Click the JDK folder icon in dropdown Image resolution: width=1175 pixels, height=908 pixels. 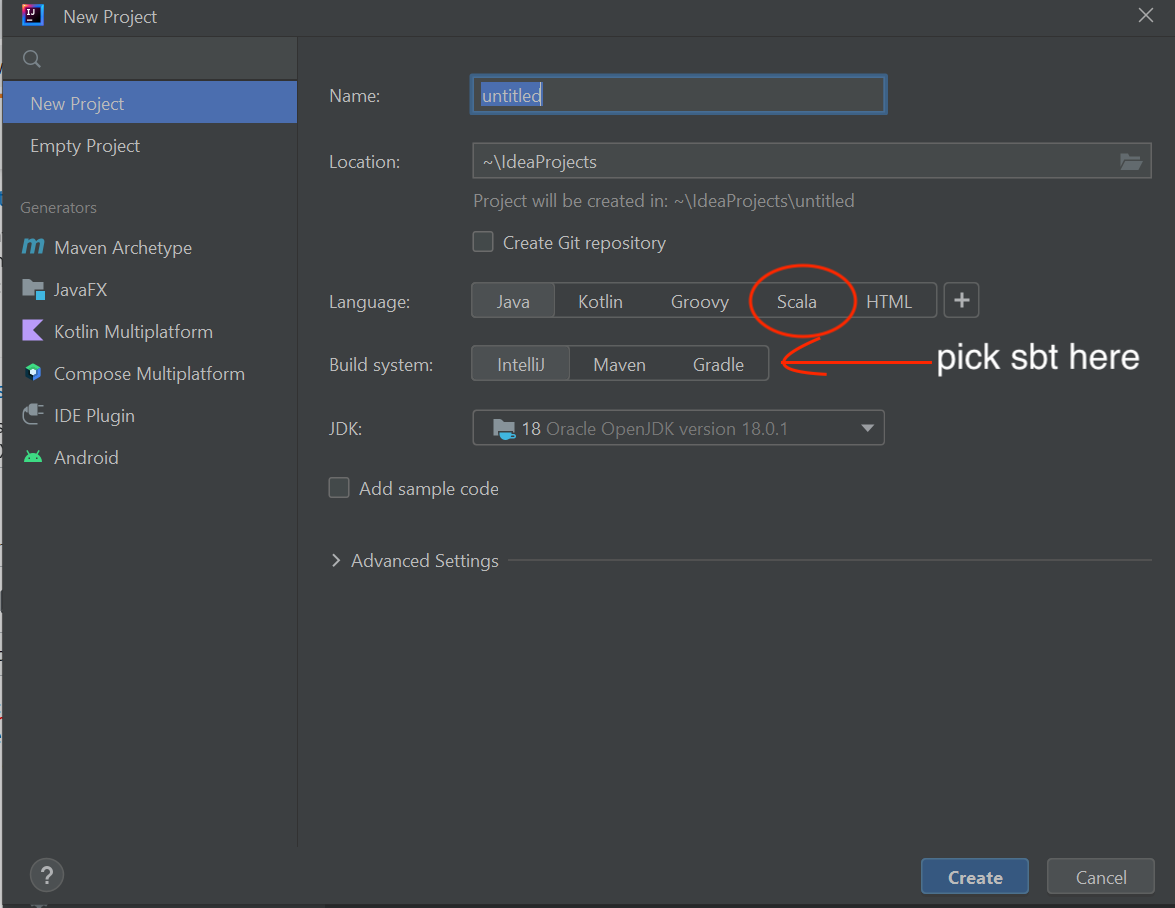tap(504, 429)
